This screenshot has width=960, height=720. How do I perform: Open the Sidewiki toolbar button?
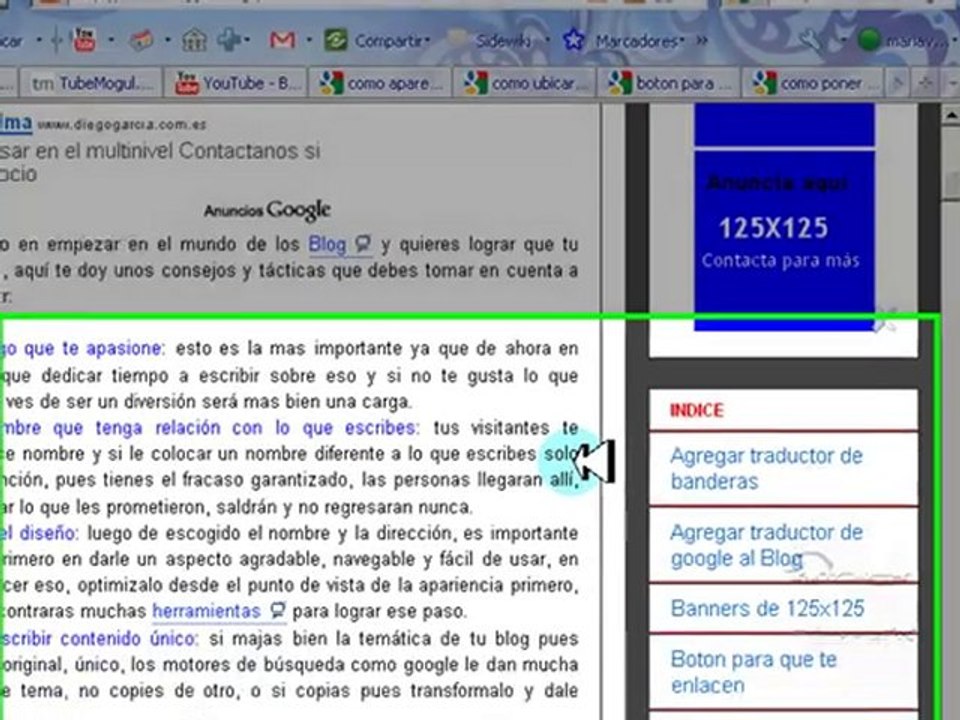[493, 41]
